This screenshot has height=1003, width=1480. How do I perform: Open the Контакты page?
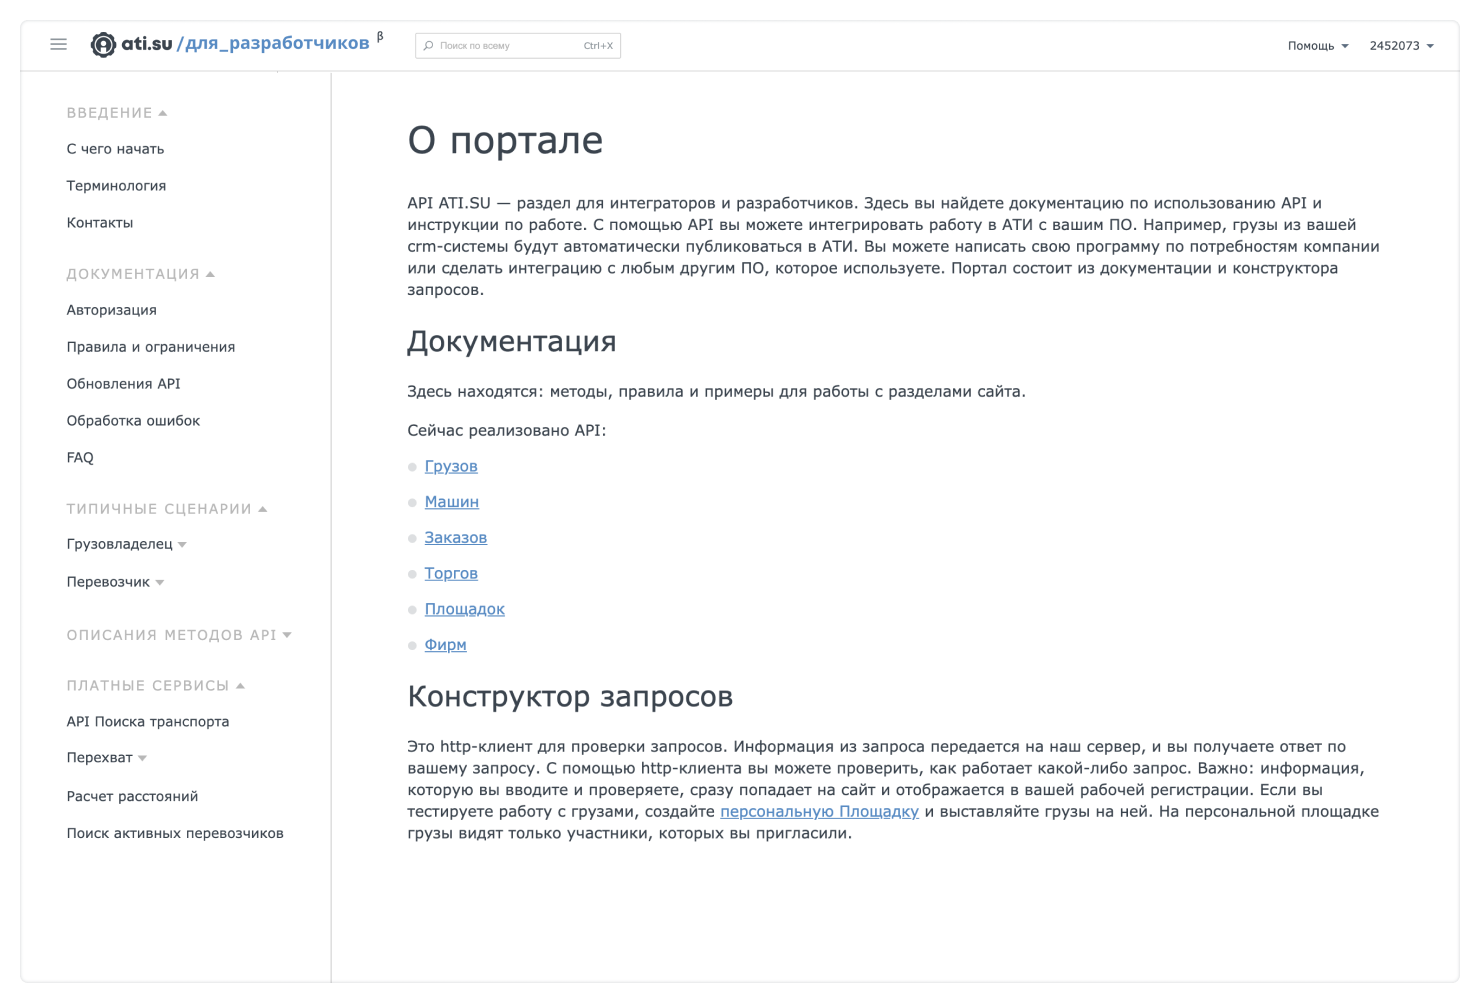[x=100, y=223]
